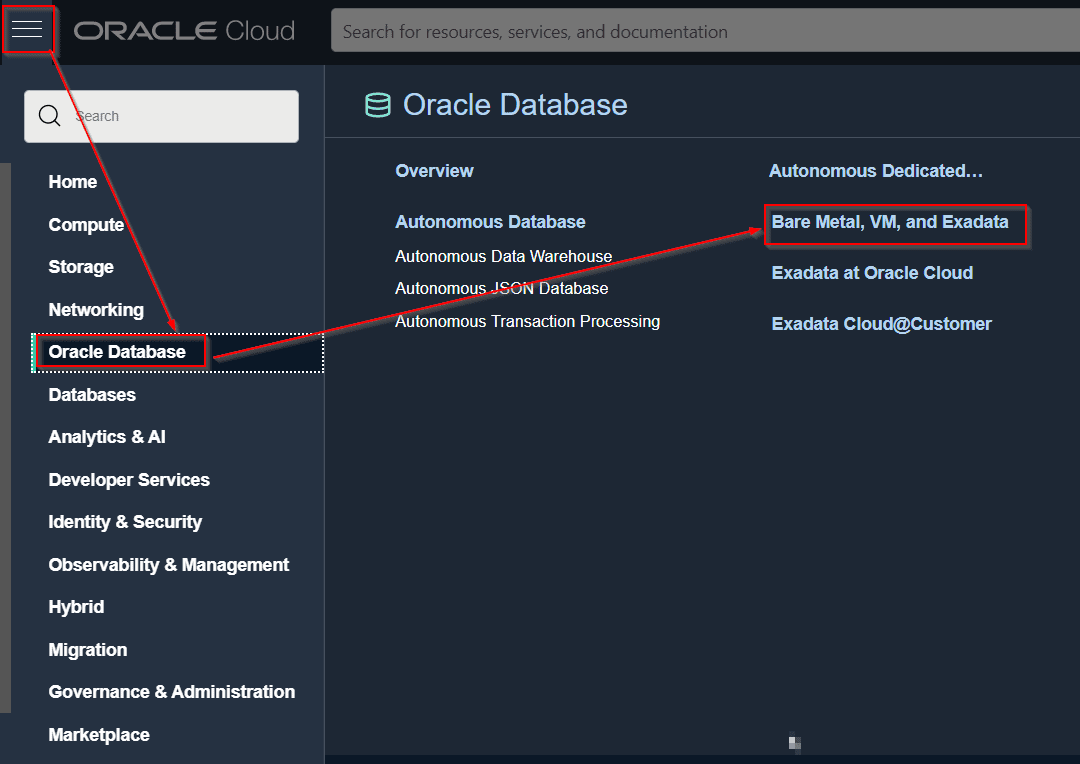This screenshot has width=1080, height=764.
Task: Select Home in the navigation menu
Action: coord(73,182)
